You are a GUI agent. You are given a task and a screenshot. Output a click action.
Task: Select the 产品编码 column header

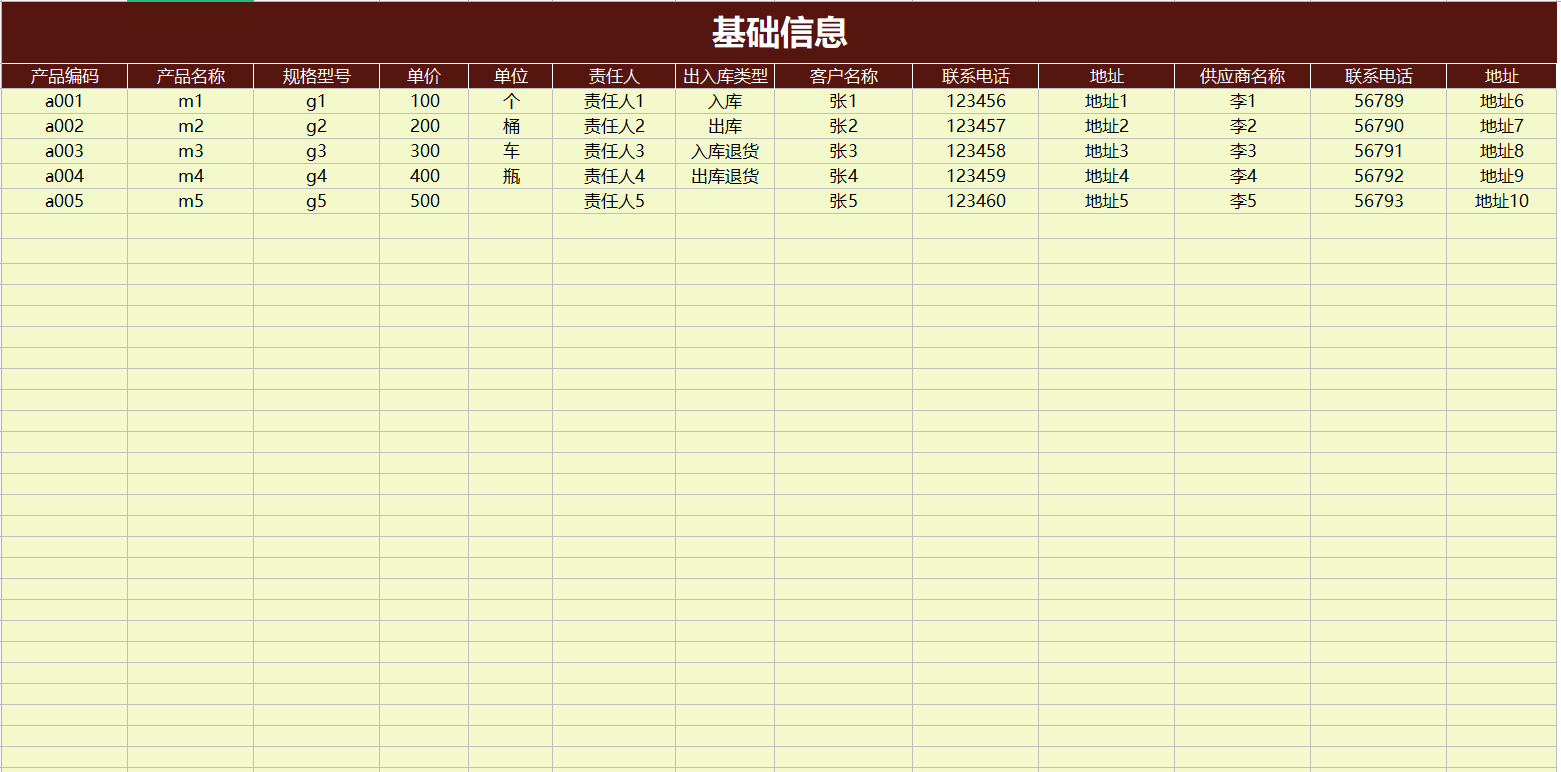point(65,76)
